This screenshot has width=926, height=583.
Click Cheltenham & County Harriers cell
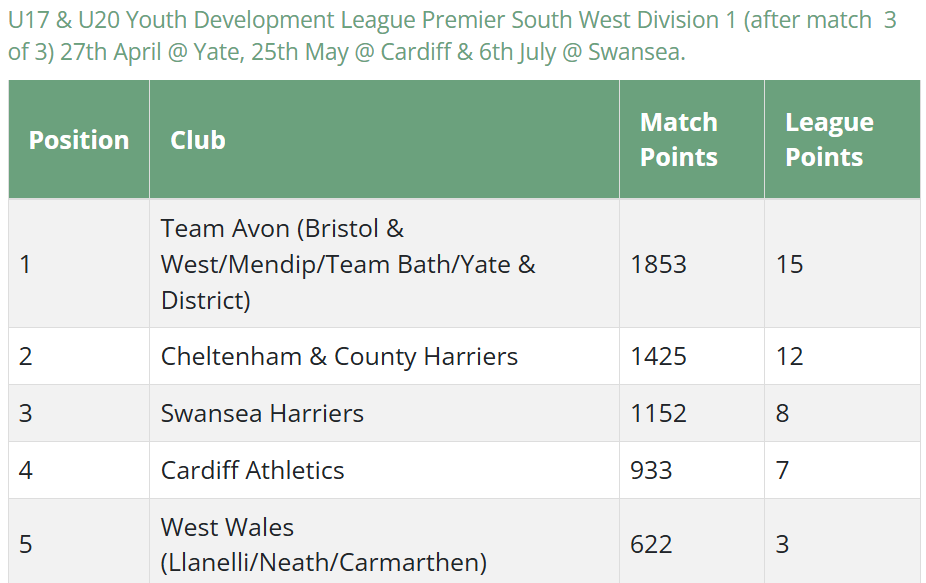tap(384, 356)
